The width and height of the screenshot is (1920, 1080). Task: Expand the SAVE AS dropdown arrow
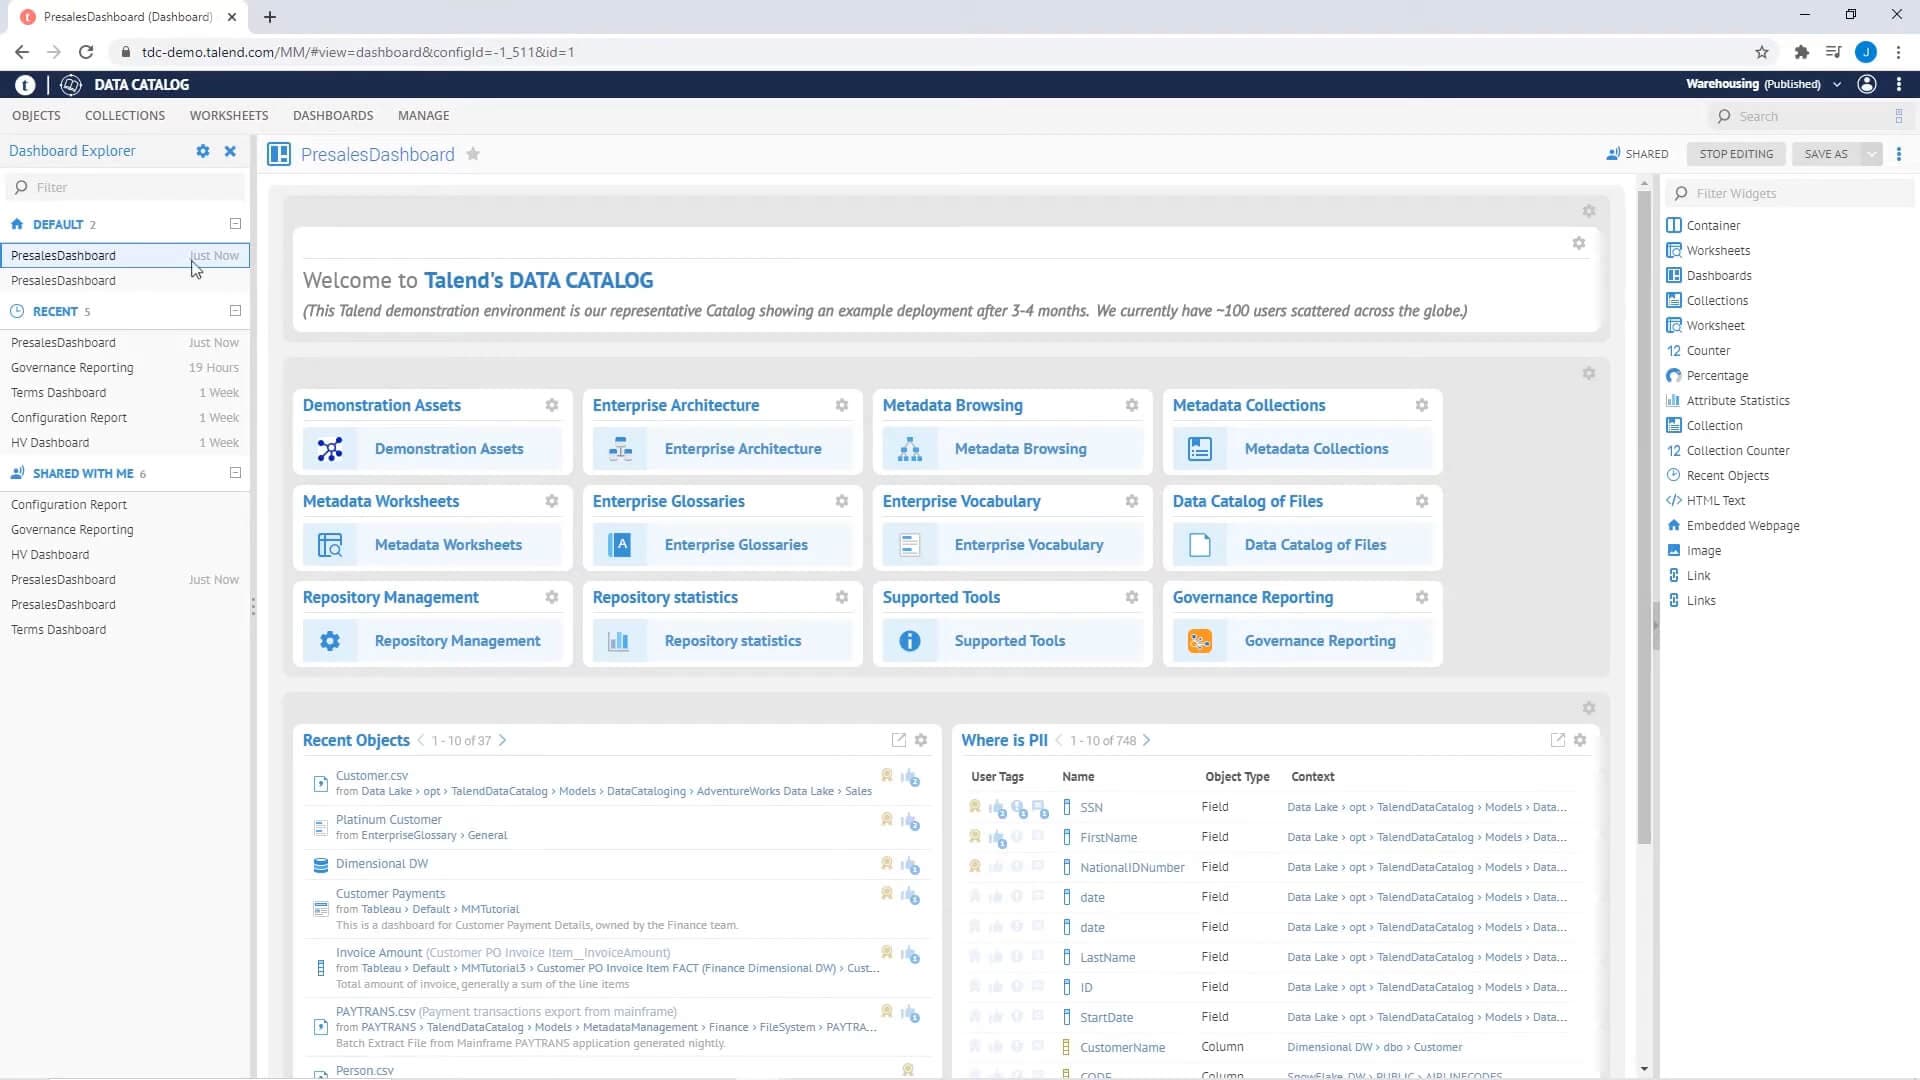coord(1872,154)
